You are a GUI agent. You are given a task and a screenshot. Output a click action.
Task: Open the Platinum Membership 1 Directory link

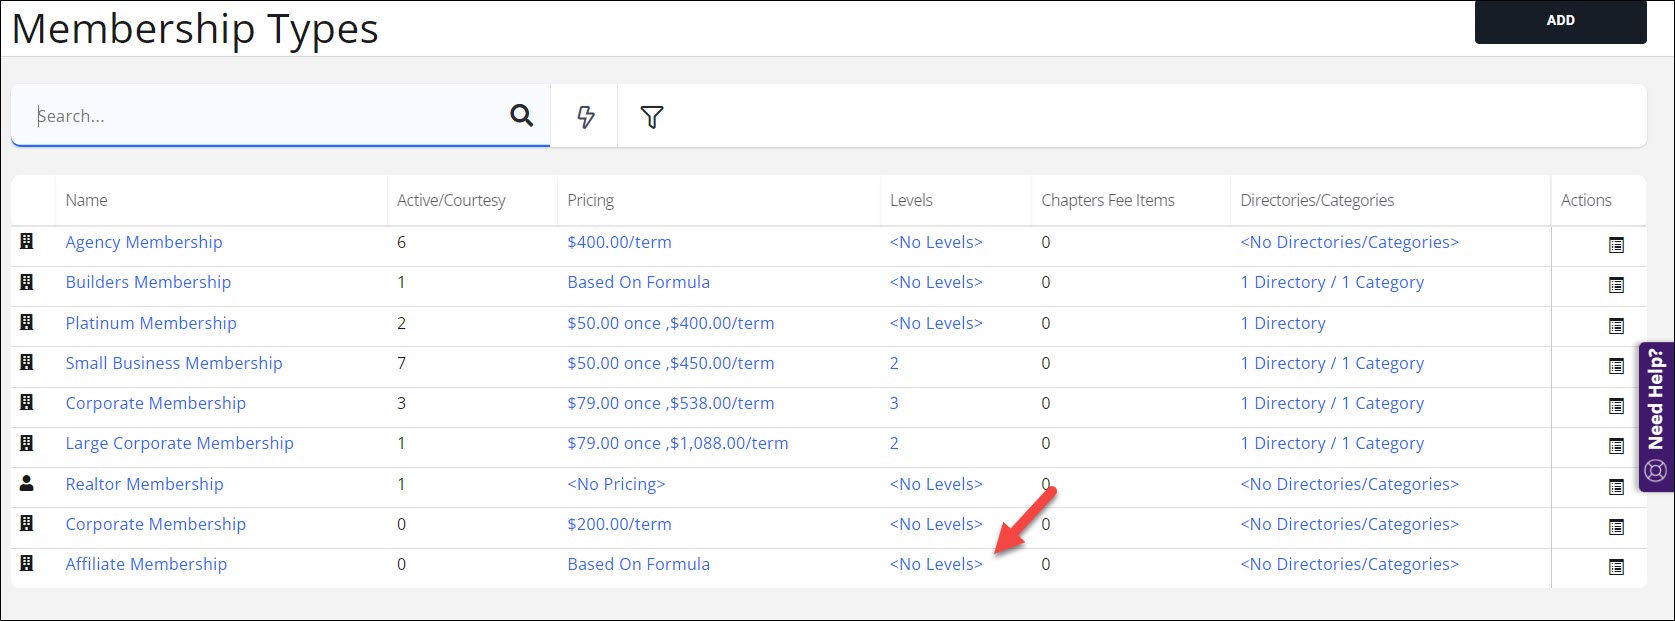coord(1283,323)
